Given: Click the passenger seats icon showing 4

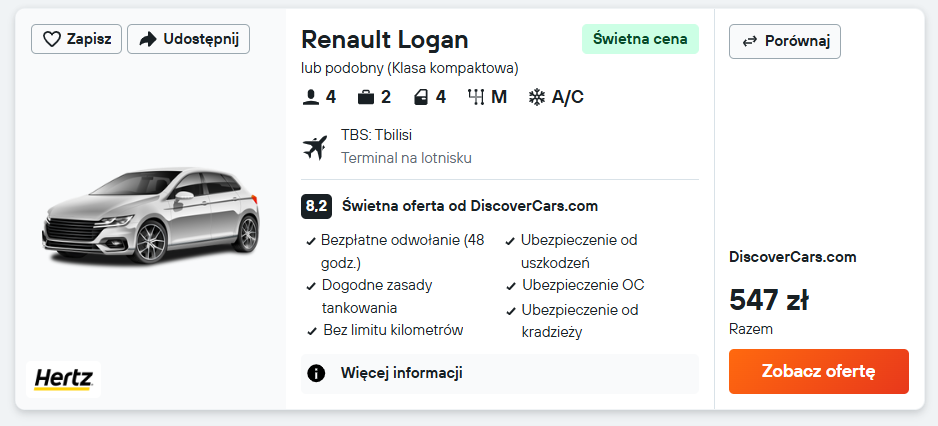Looking at the screenshot, I should click(x=310, y=97).
